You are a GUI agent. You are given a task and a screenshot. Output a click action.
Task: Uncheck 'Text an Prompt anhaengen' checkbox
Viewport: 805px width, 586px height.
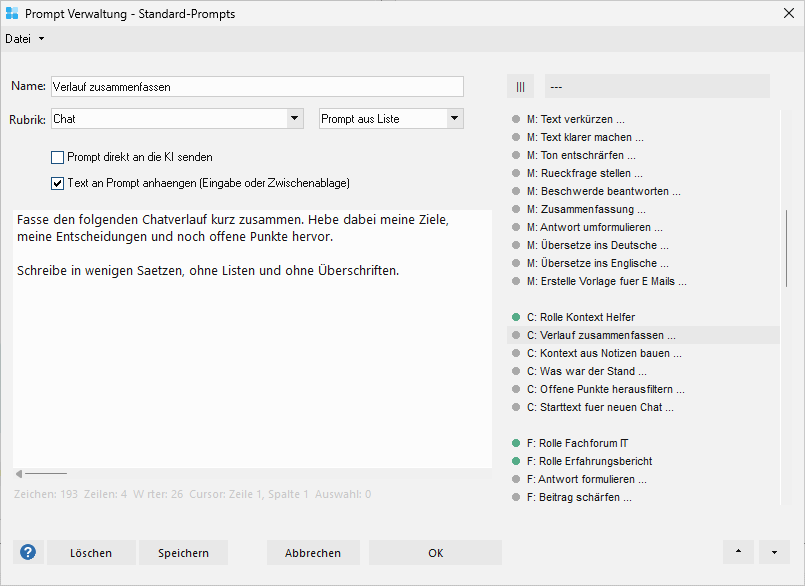coord(58,183)
